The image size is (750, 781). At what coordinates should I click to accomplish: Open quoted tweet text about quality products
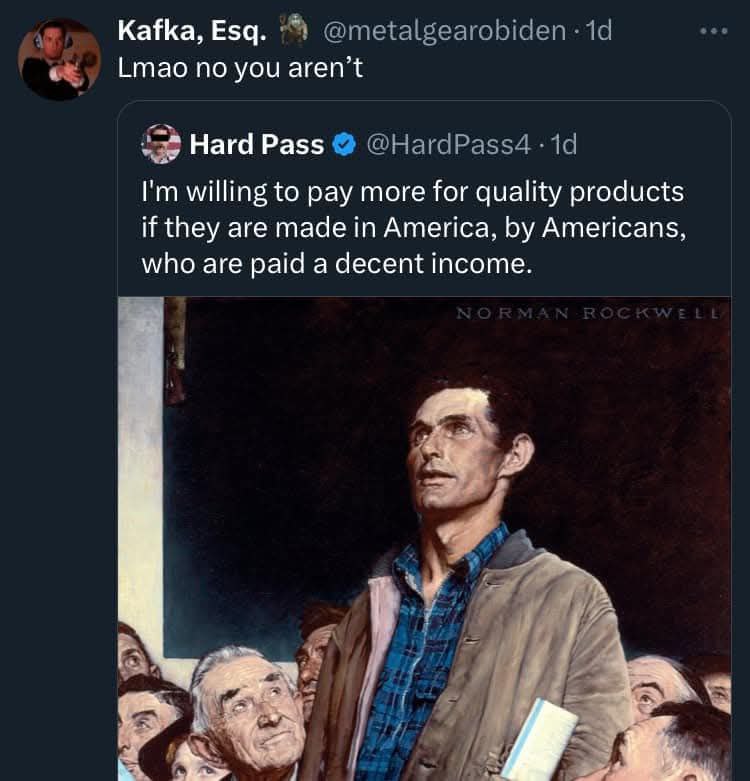point(413,227)
